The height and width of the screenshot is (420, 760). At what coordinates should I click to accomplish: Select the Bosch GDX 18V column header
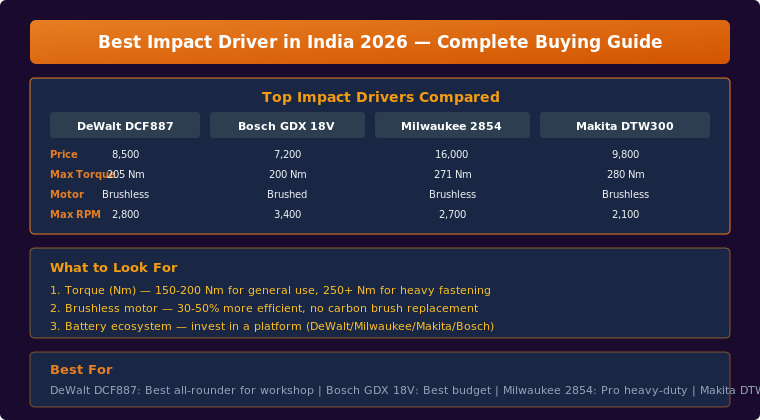point(287,125)
